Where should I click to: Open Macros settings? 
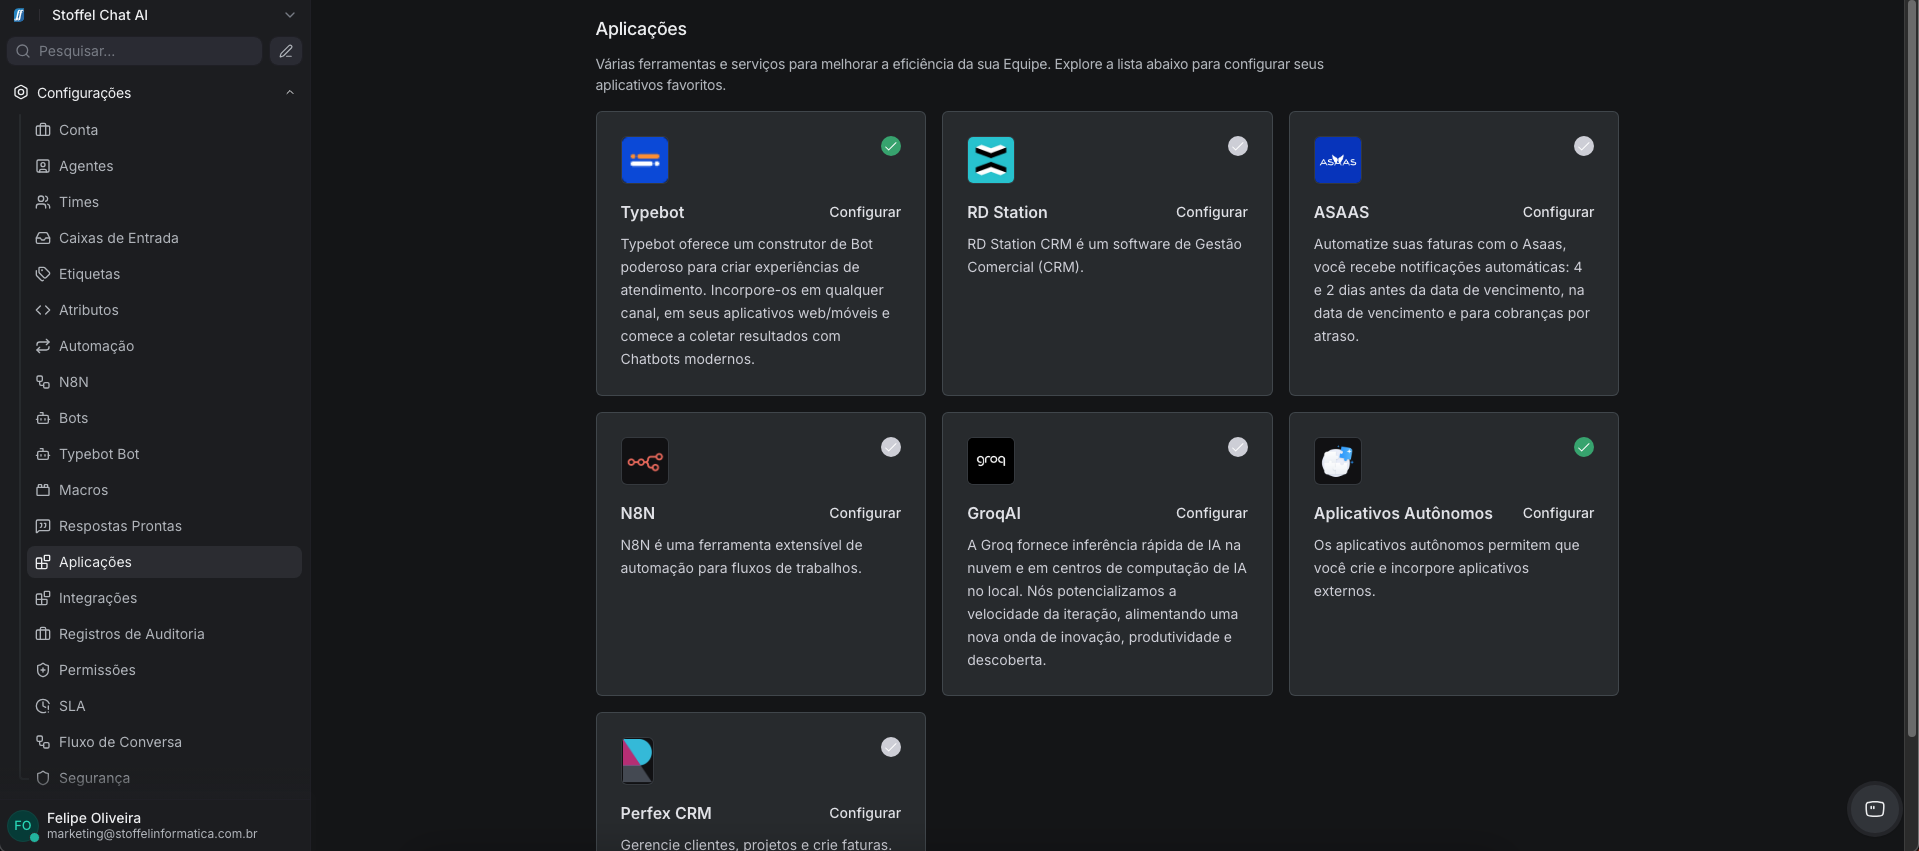[x=164, y=490]
